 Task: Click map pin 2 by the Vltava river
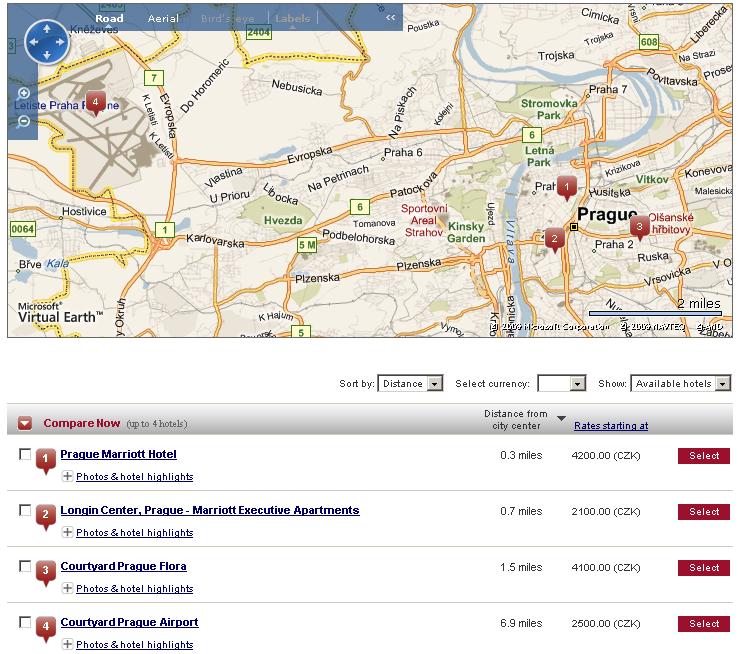tap(554, 238)
